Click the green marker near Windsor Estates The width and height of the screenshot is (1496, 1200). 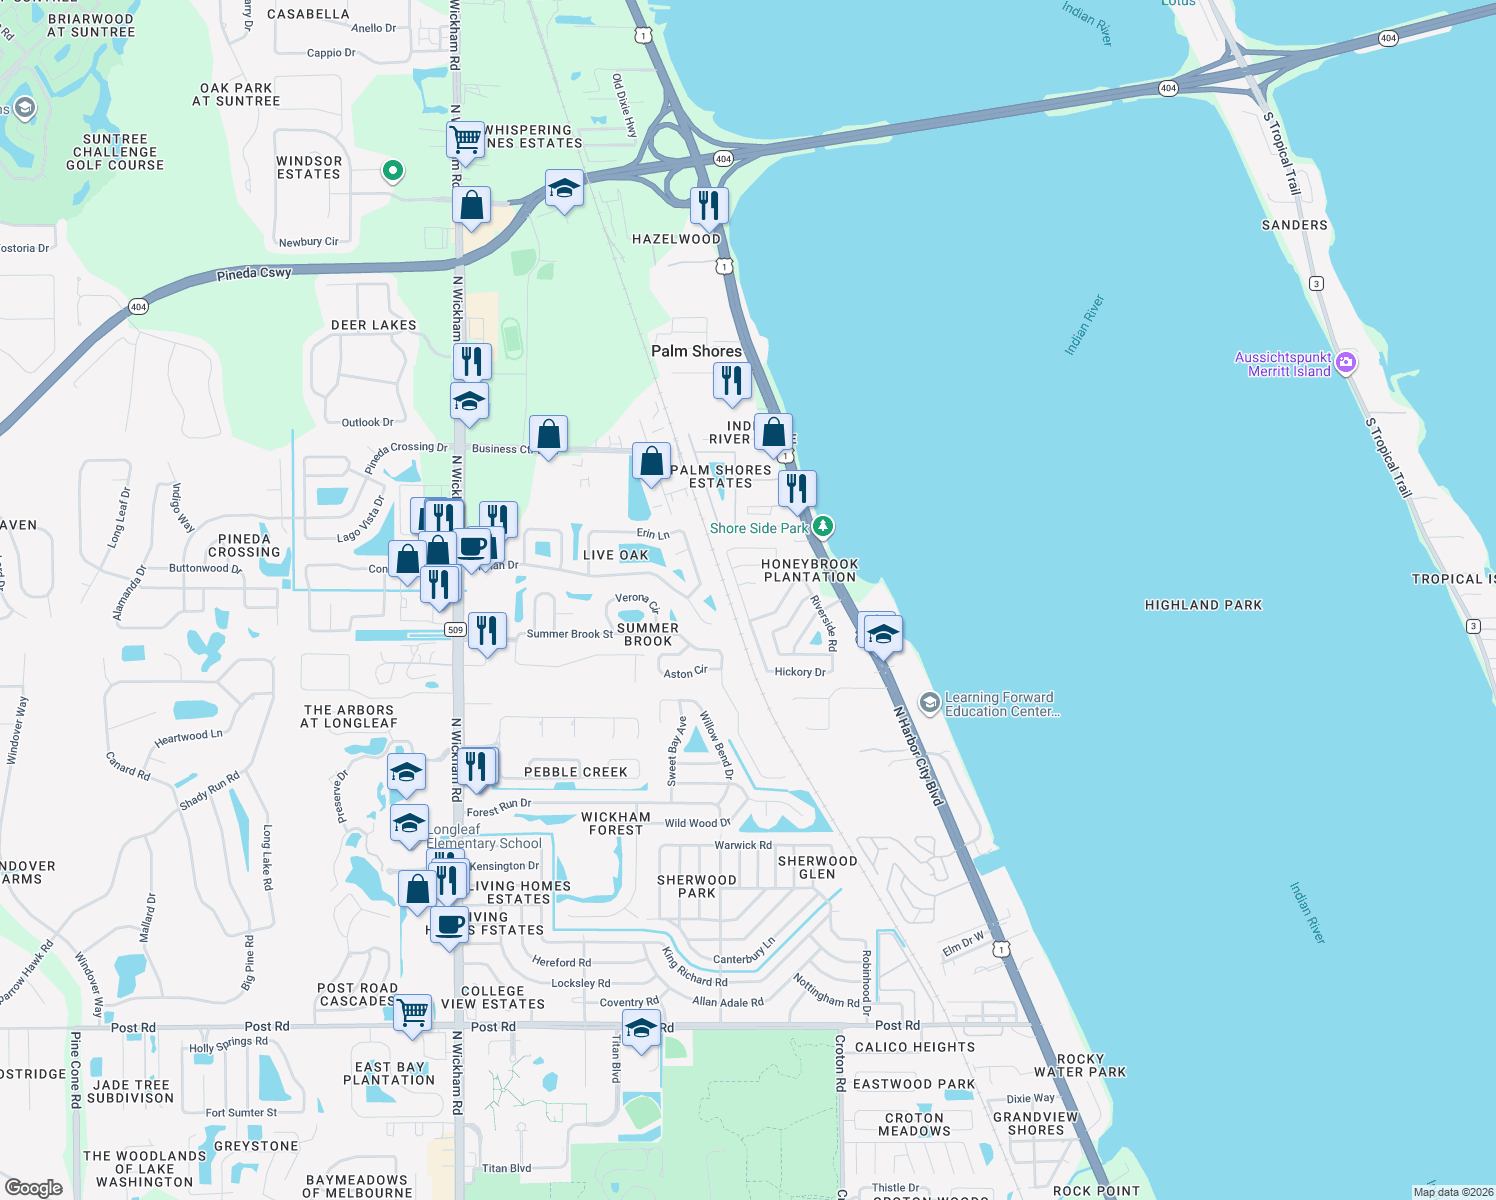point(392,172)
